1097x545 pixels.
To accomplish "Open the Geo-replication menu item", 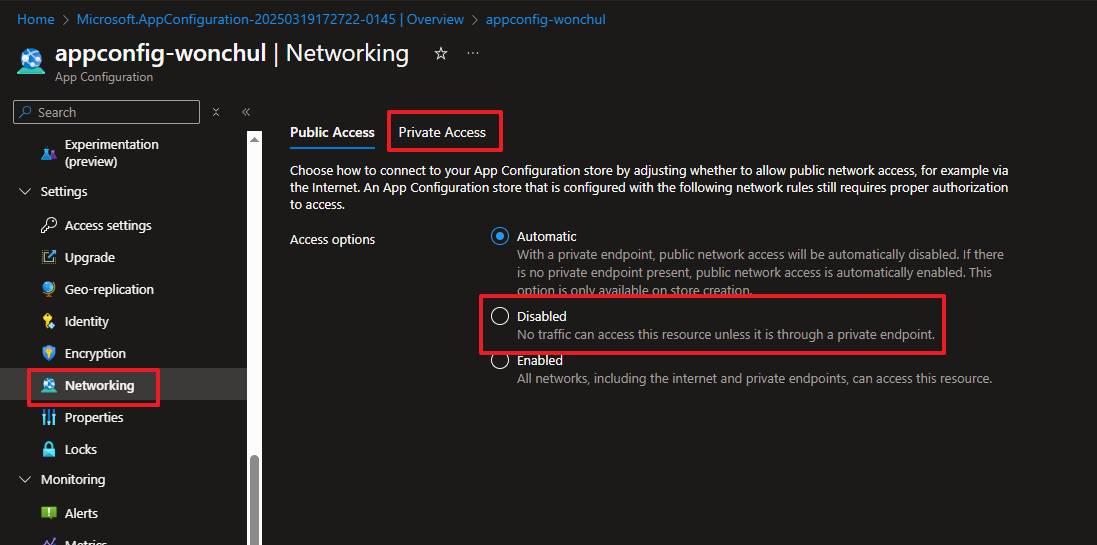I will pyautogui.click(x=109, y=289).
